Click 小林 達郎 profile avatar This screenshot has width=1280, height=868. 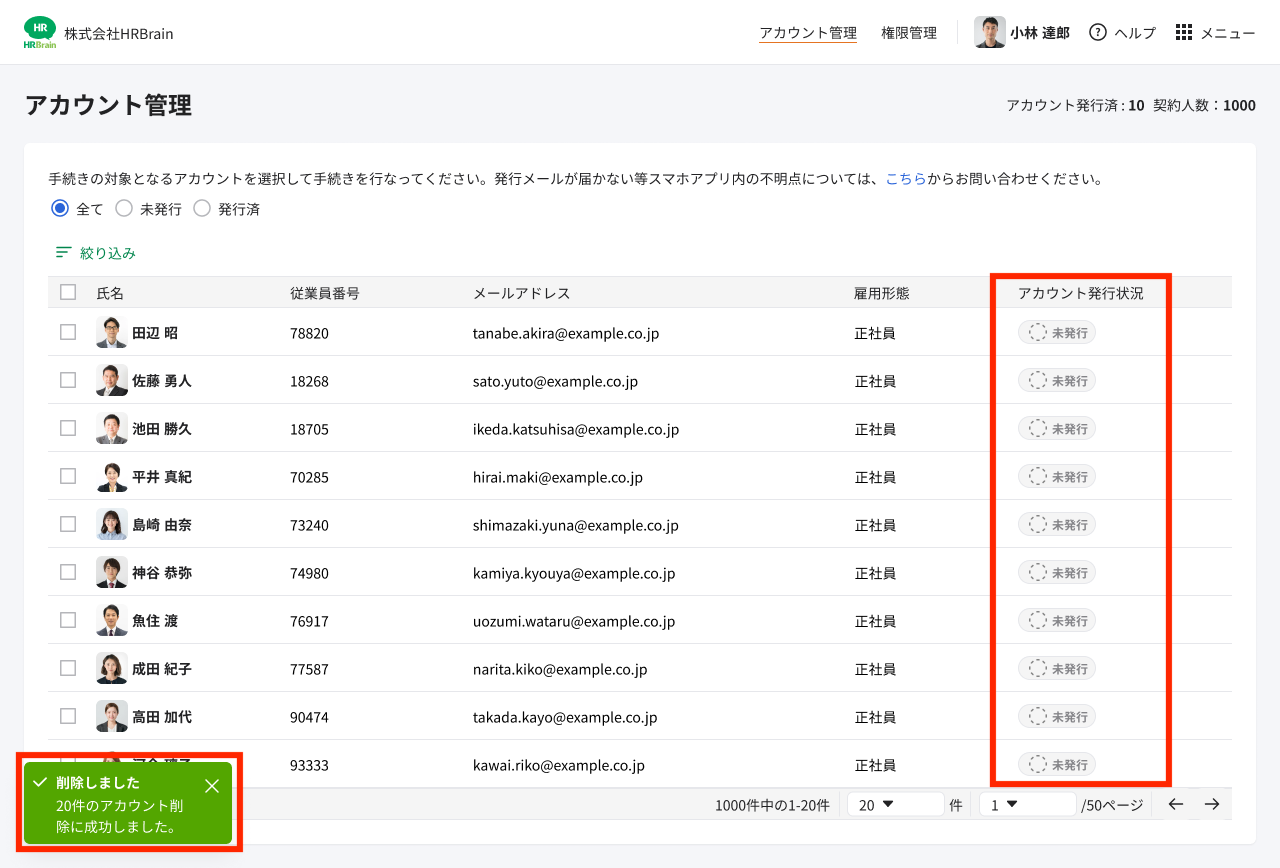click(989, 32)
